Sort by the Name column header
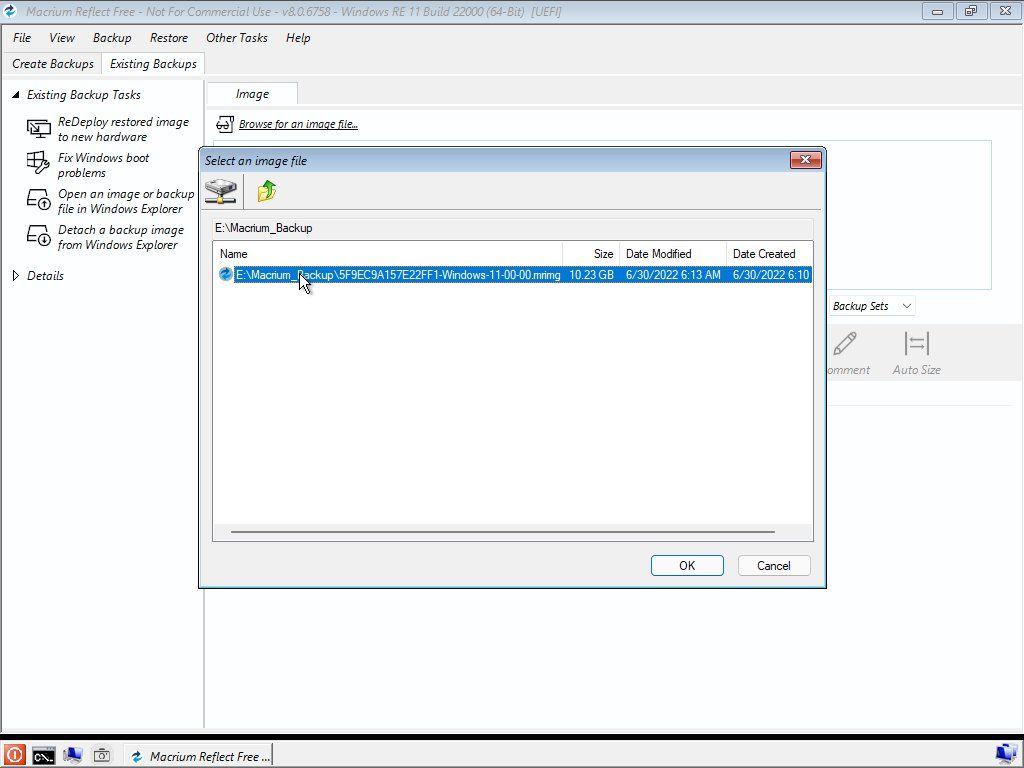 coord(388,254)
